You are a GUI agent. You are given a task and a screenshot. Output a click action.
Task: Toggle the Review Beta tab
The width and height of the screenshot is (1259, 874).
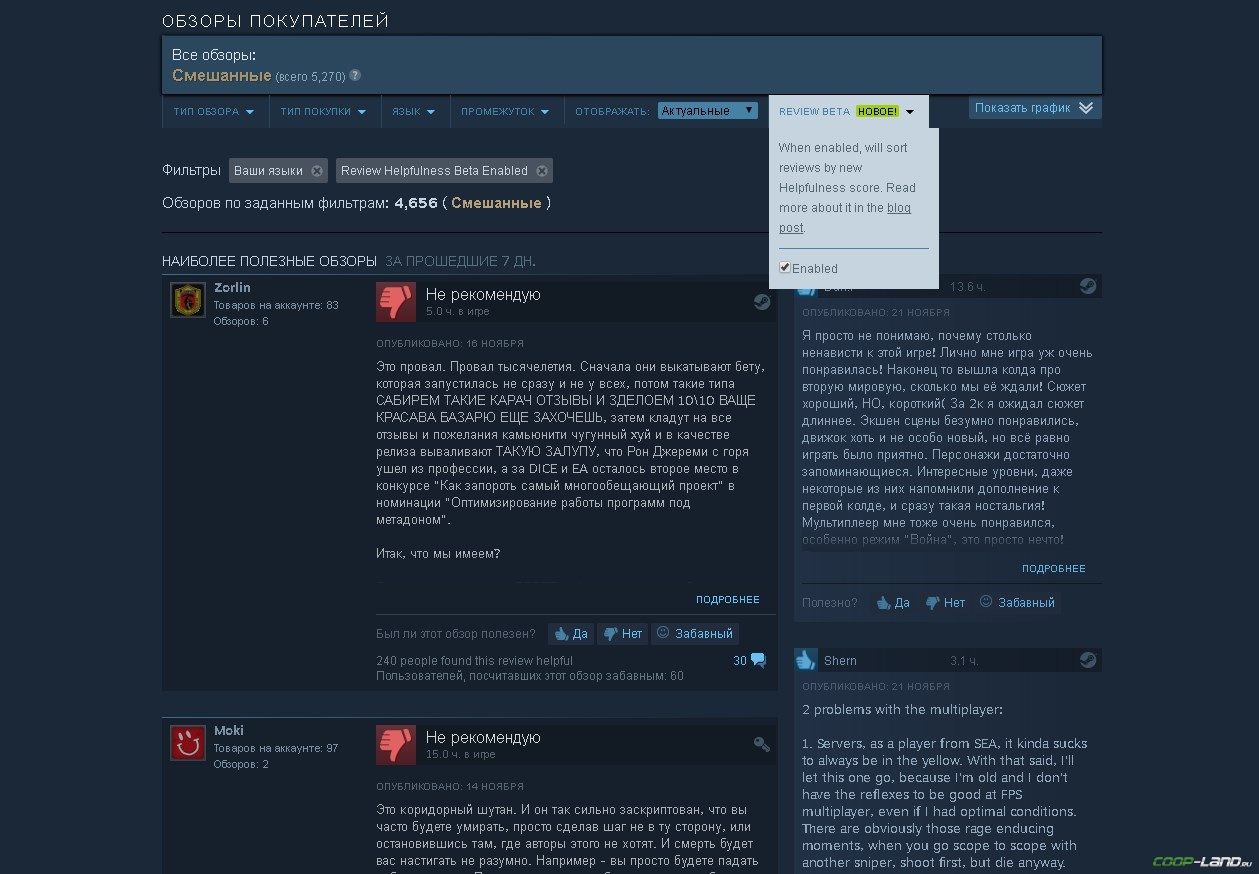(848, 112)
